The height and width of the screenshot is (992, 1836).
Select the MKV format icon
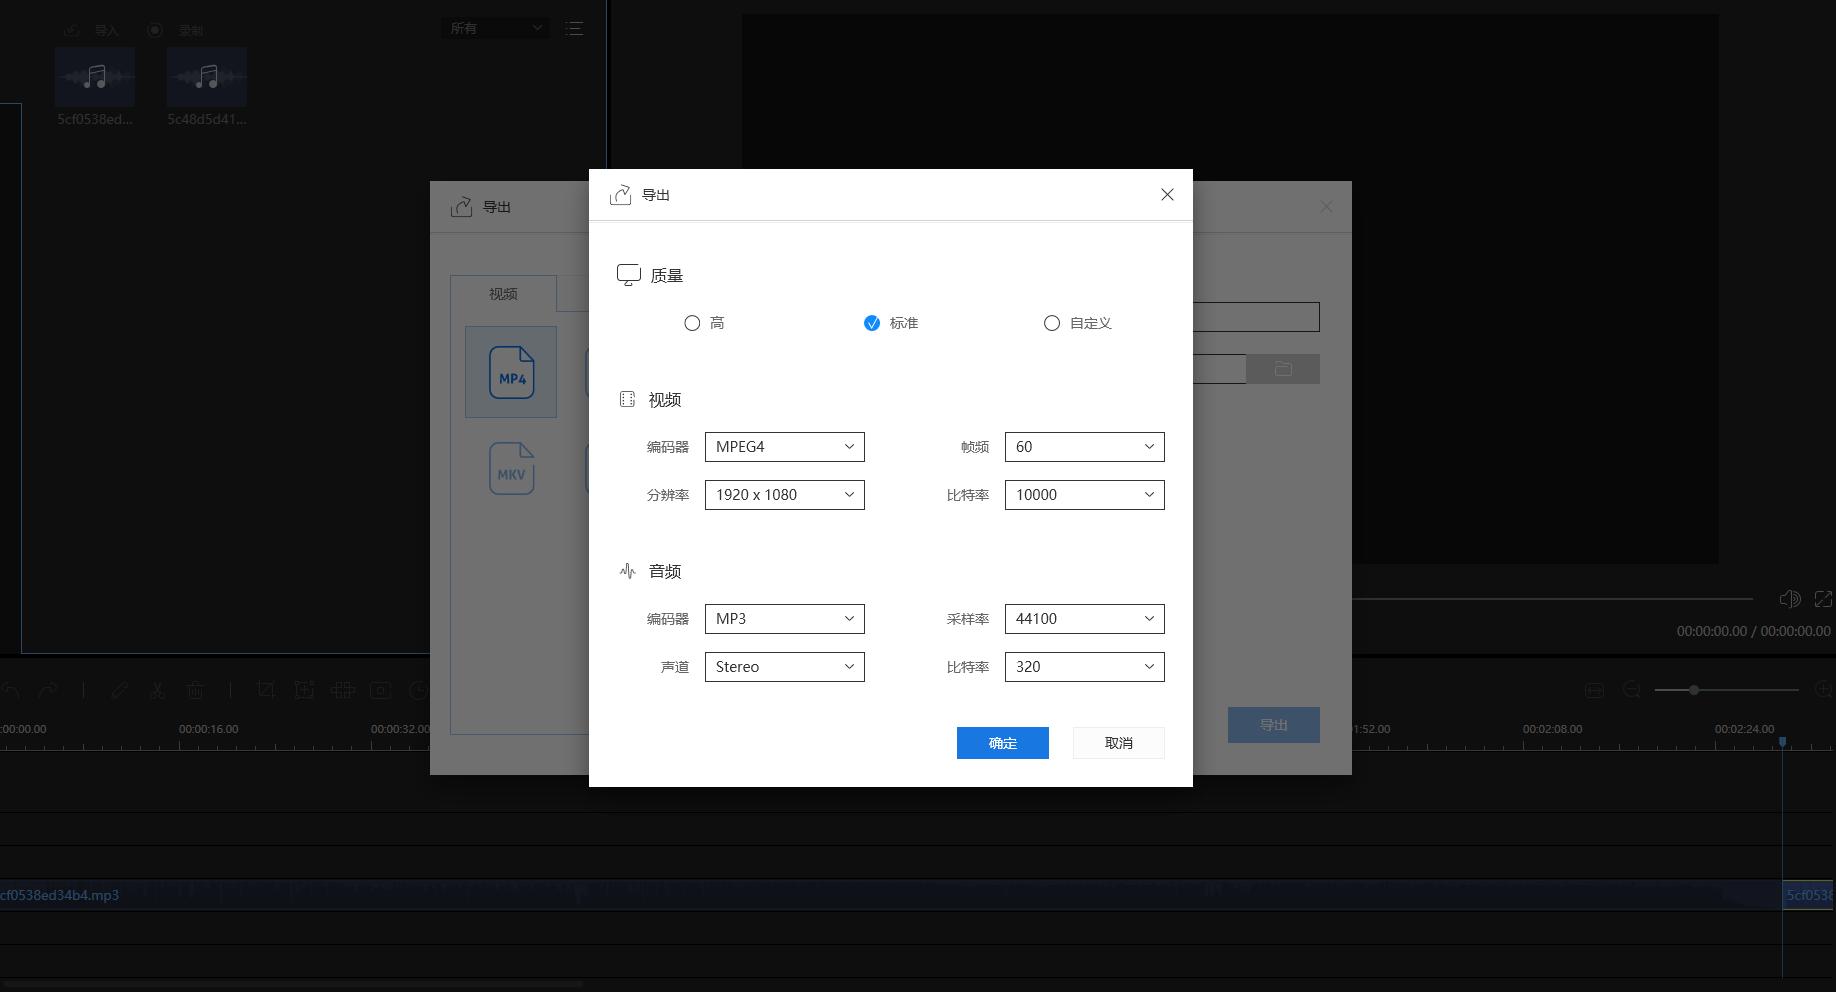click(x=511, y=468)
